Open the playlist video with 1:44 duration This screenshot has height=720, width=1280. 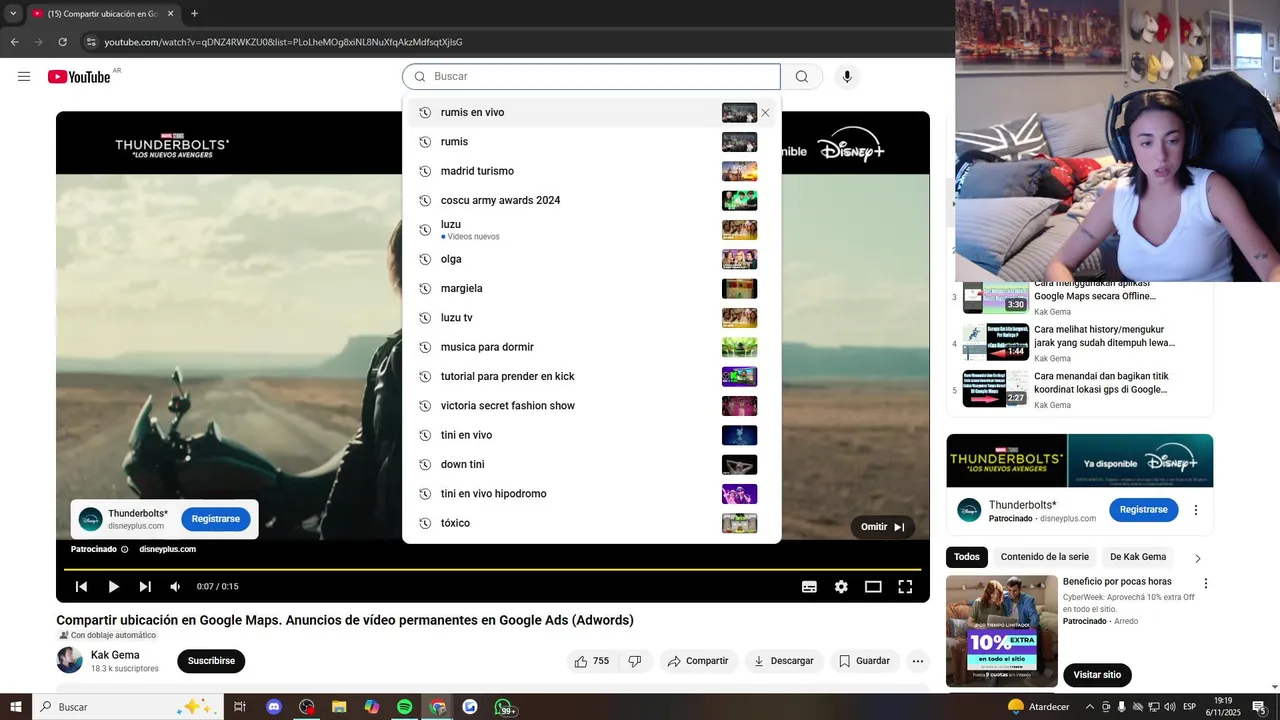(x=996, y=342)
